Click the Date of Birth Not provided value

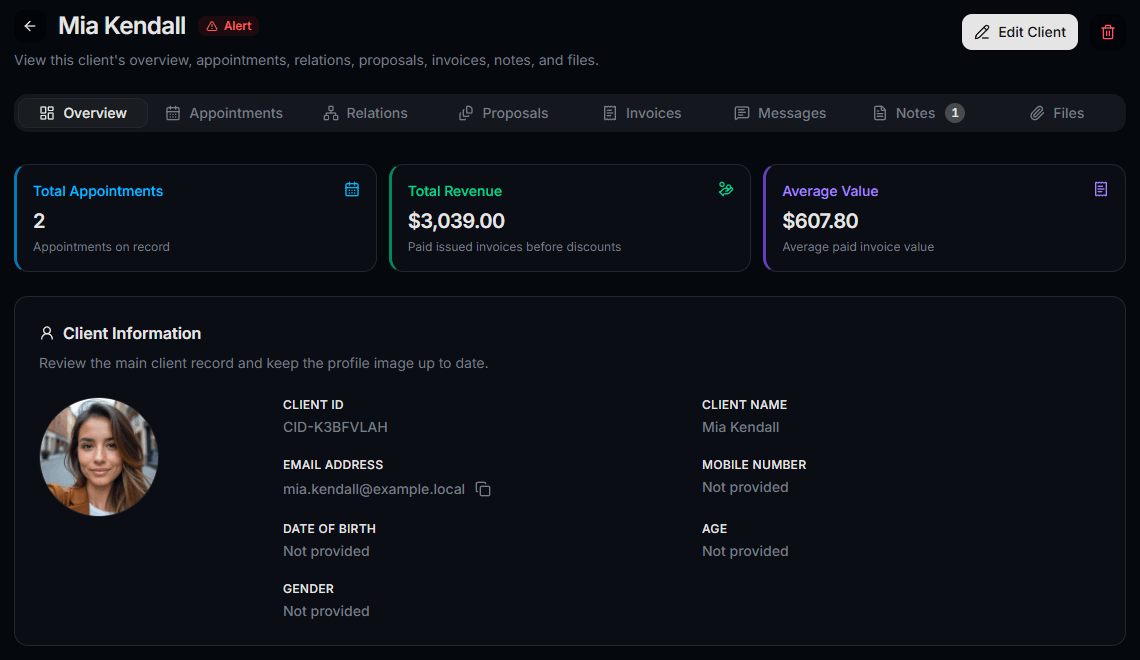pos(326,551)
